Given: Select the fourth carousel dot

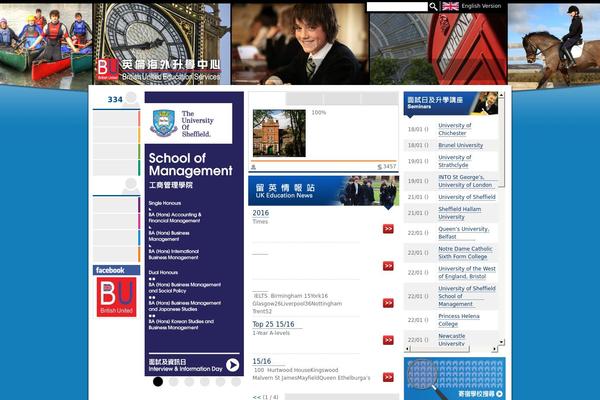Looking at the screenshot, I should pos(205,382).
